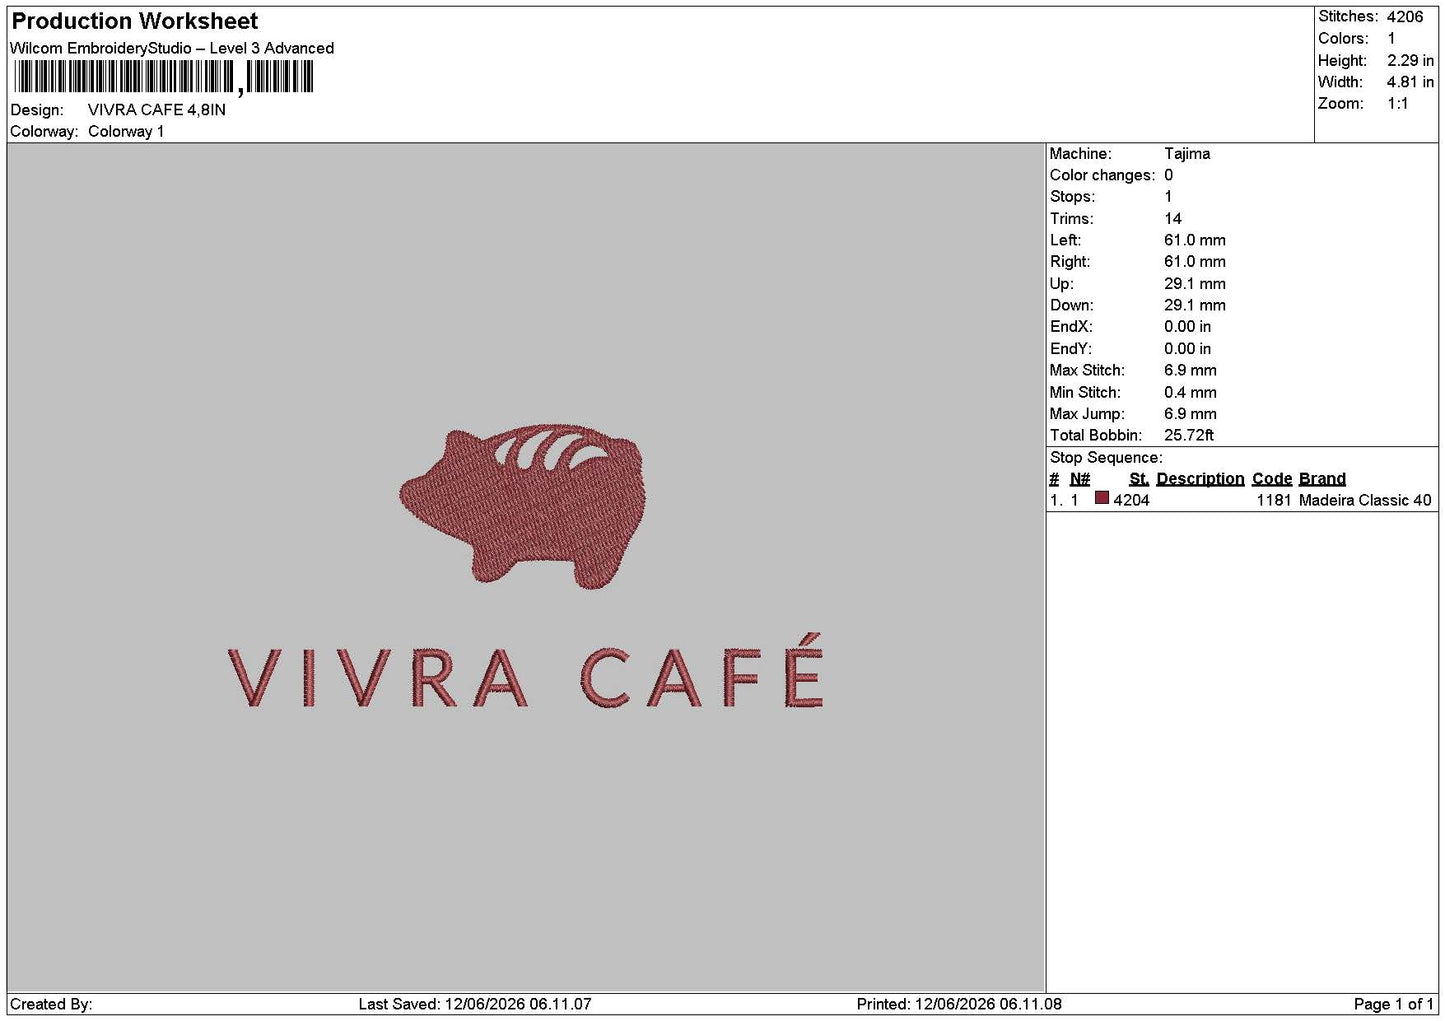Click the Right value 61.0 mm

(1195, 262)
